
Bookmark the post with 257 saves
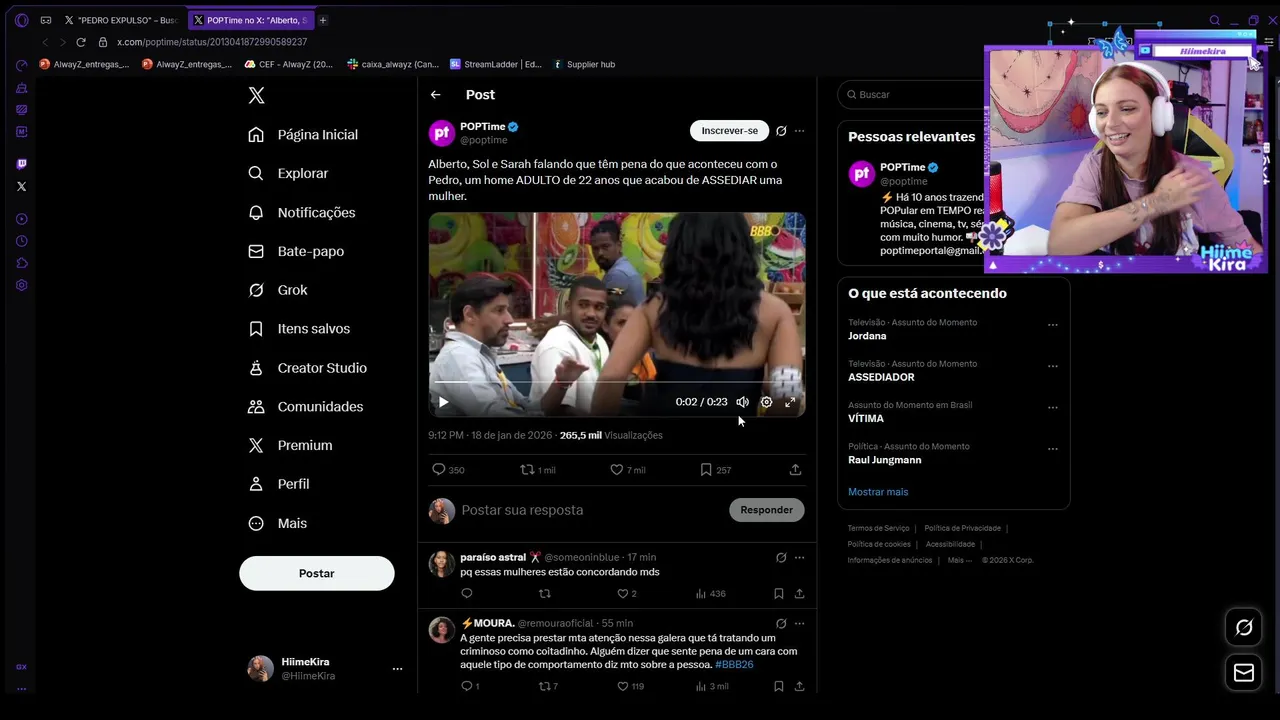[x=715, y=469]
